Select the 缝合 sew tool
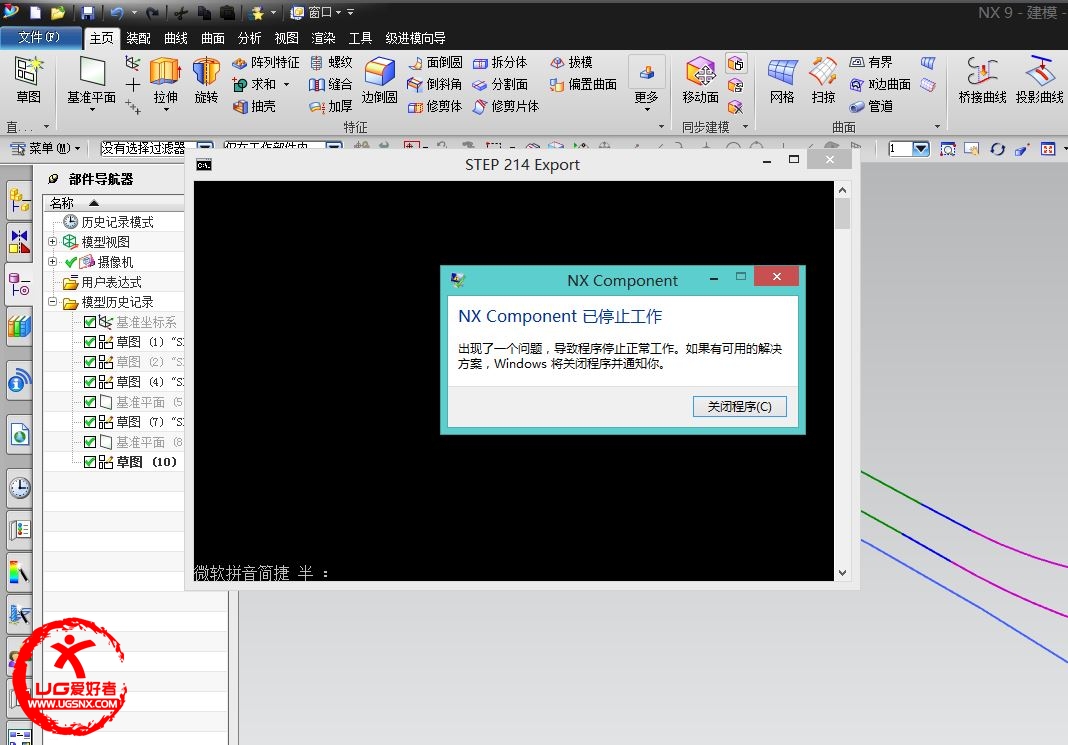The image size is (1068, 745). click(x=331, y=84)
